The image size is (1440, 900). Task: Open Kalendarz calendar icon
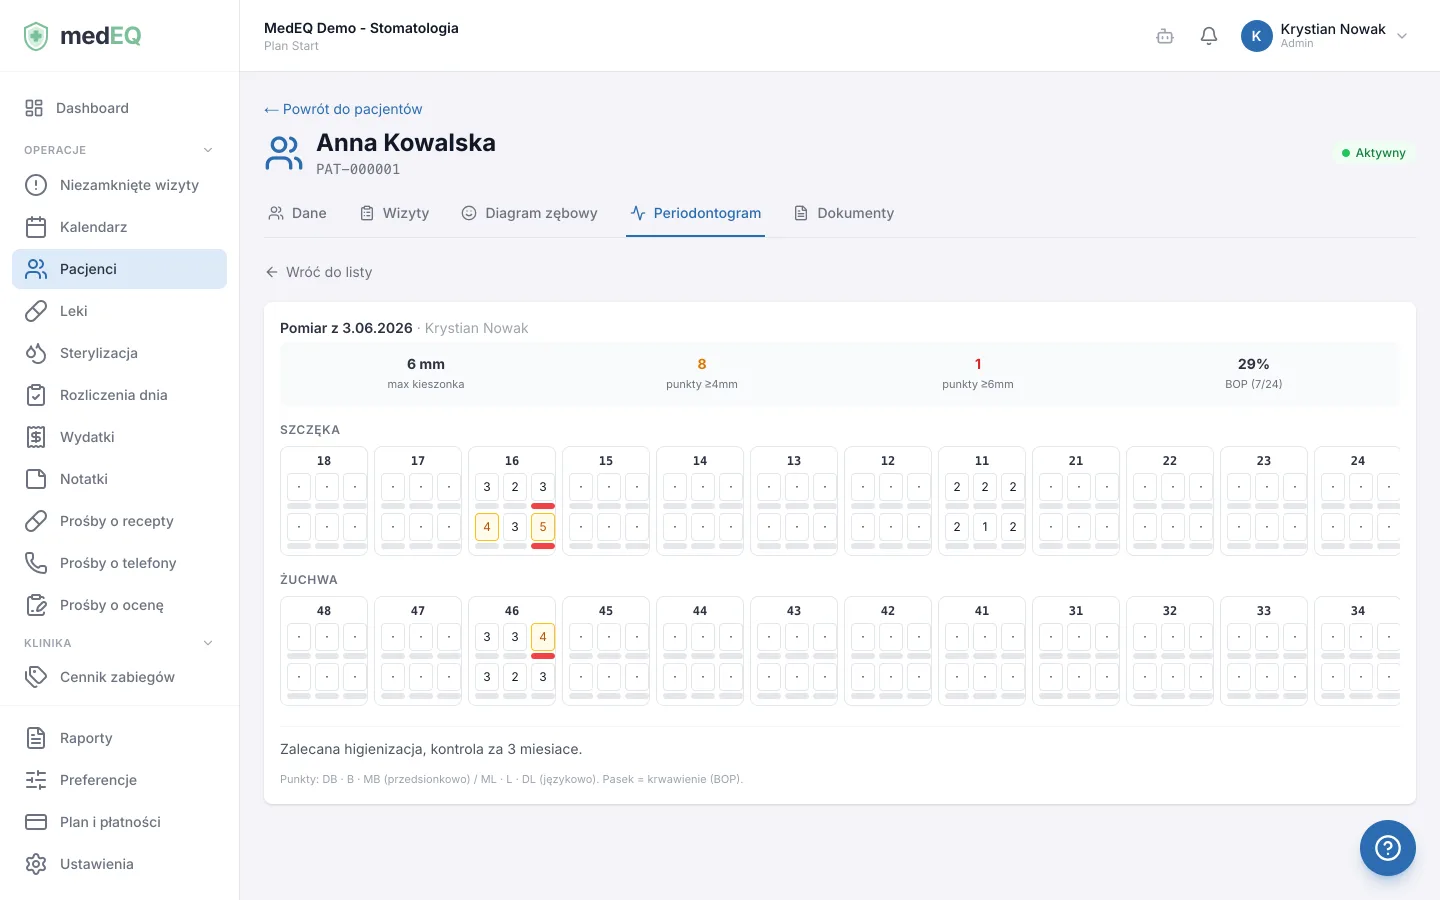click(36, 227)
